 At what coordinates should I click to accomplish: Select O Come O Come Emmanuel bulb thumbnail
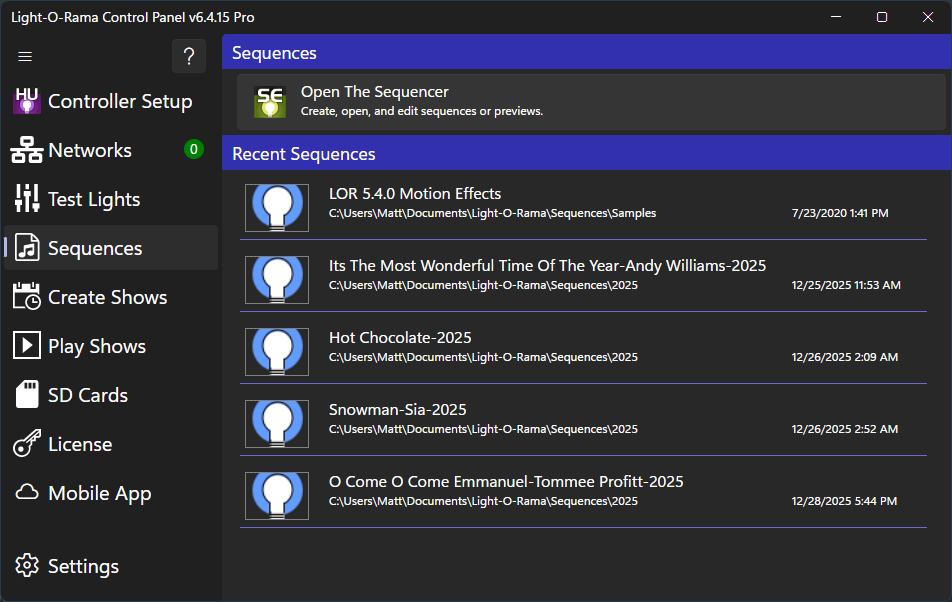277,496
